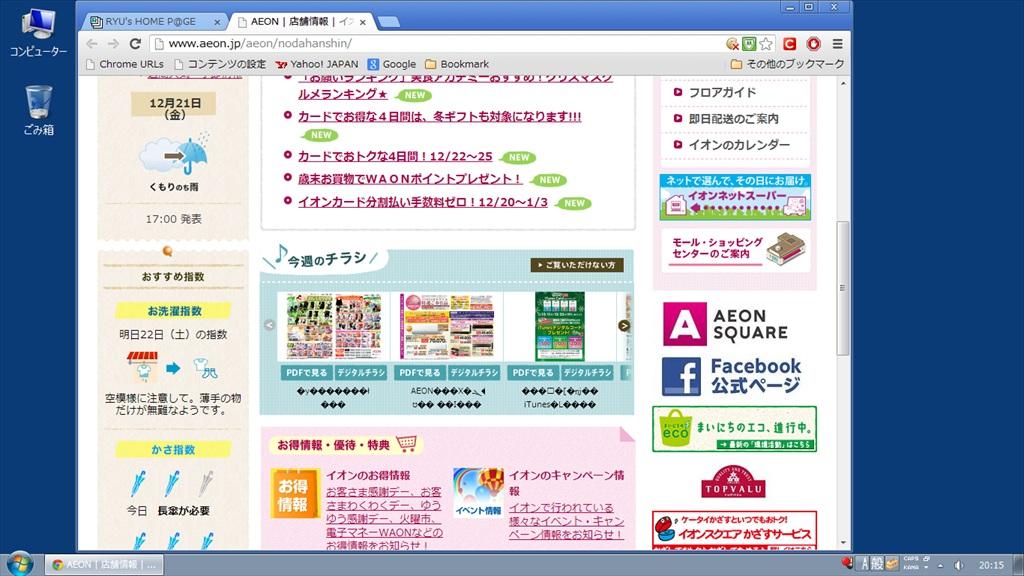Open イオンのカレンダー sidebar link
This screenshot has width=1024, height=576.
coord(739,145)
